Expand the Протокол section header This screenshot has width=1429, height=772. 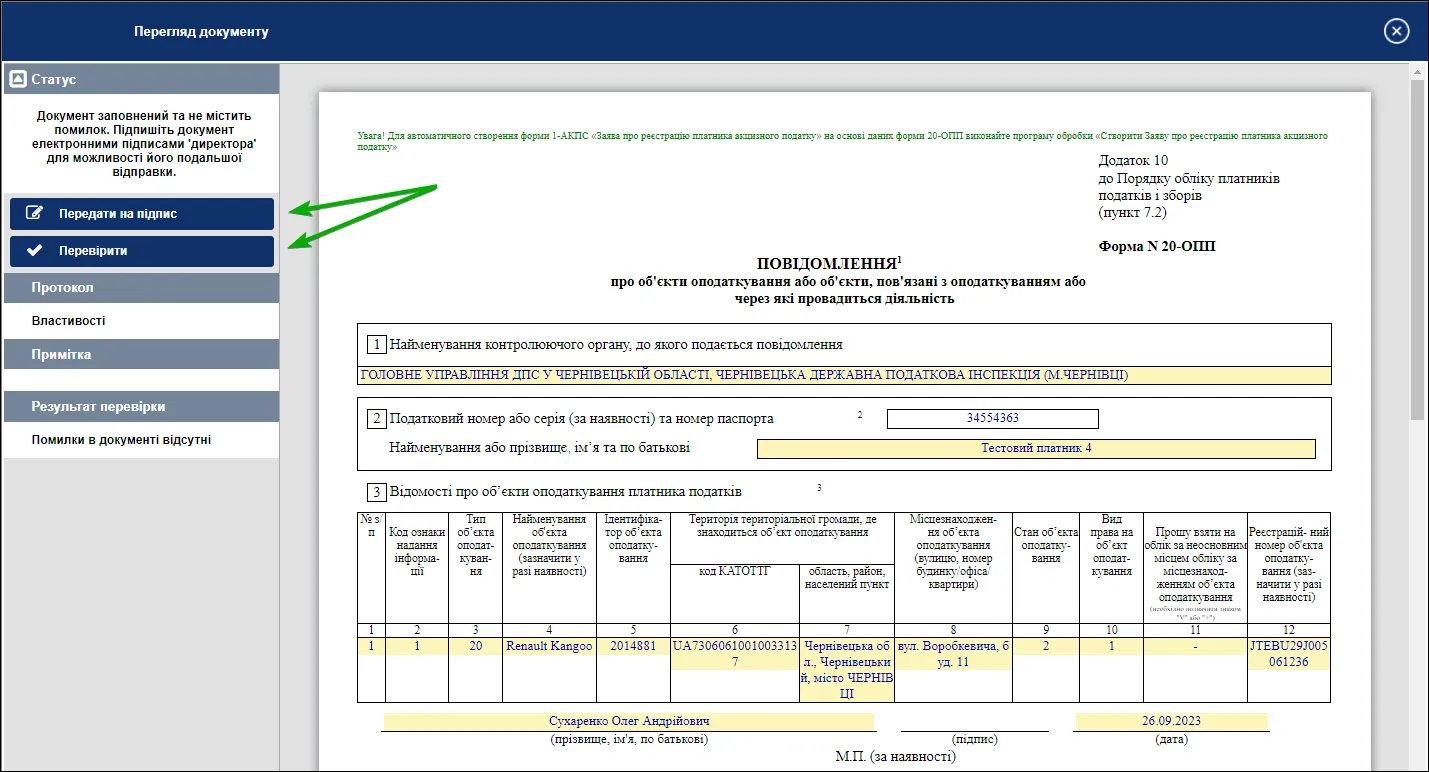click(x=141, y=288)
